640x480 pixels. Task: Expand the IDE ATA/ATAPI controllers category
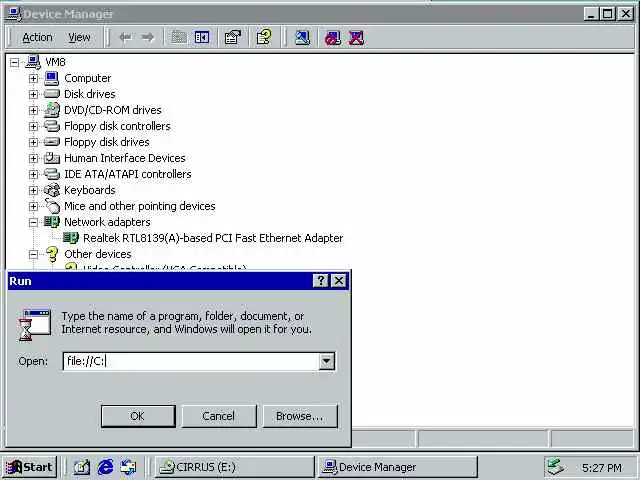(x=33, y=174)
